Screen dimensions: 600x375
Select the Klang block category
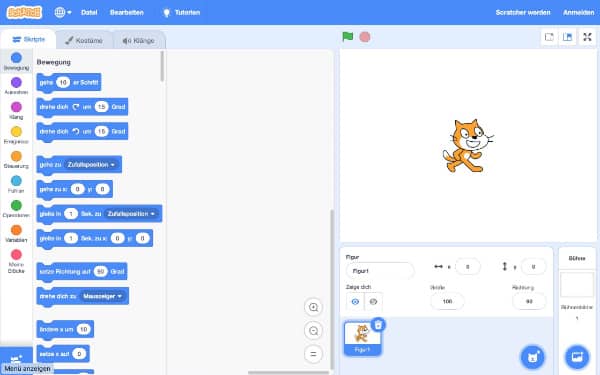click(x=16, y=111)
